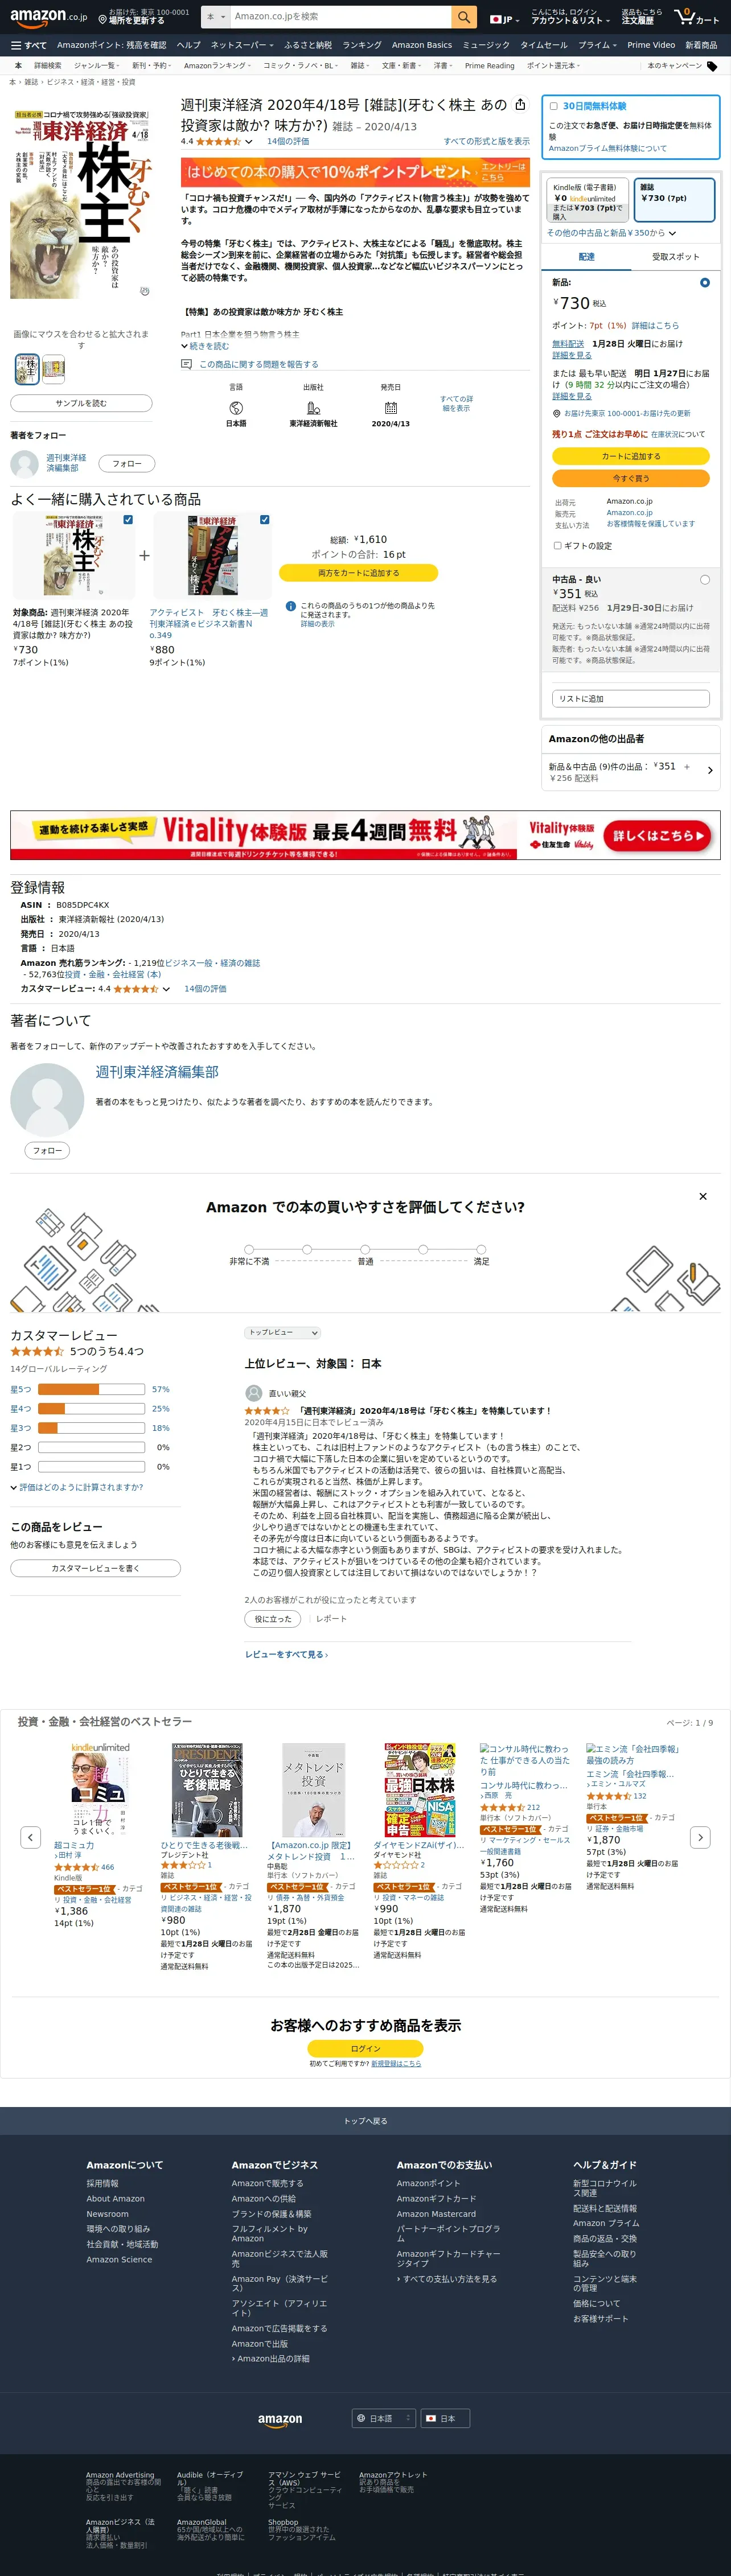Viewport: 731px width, 2576px height.
Task: Click the delivery address pin in buy box
Action: click(x=556, y=413)
